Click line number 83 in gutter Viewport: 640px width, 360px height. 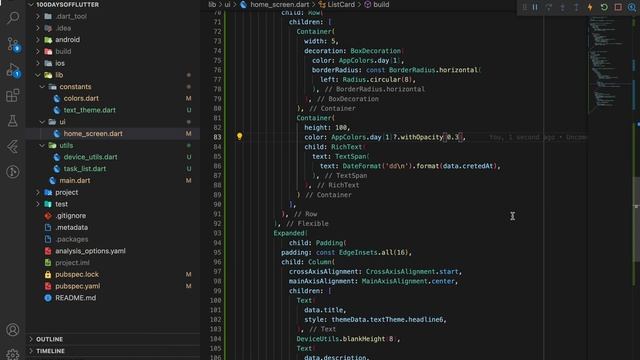point(217,137)
